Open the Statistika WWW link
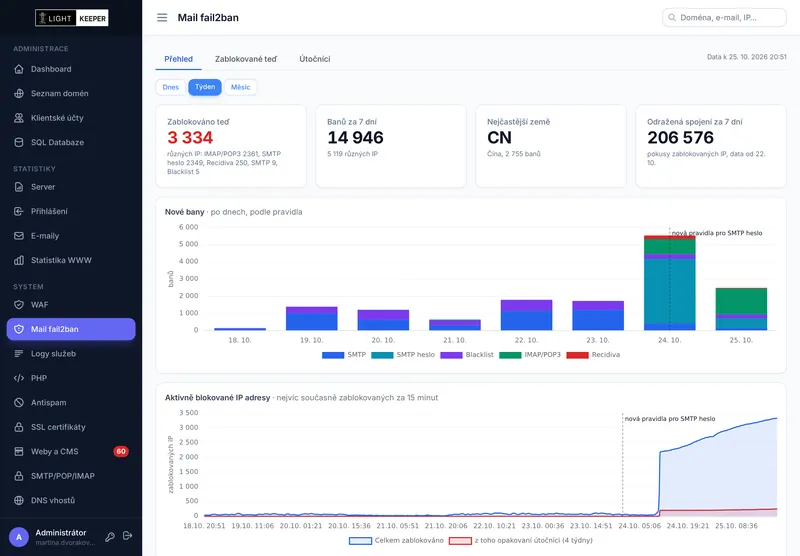 click(71, 260)
